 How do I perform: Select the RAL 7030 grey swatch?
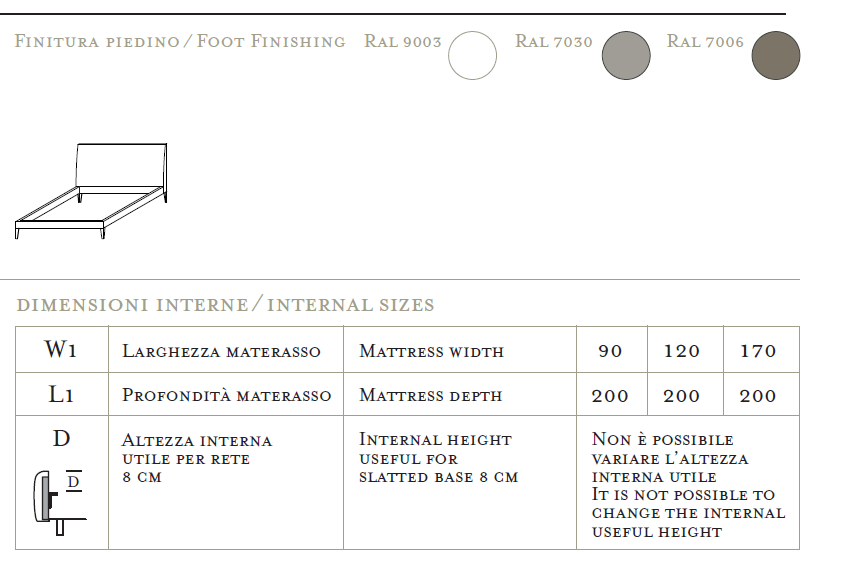(x=626, y=55)
